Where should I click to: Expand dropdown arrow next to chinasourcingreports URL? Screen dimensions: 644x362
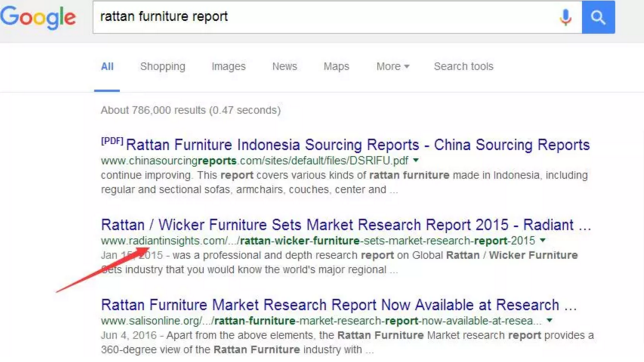(416, 160)
